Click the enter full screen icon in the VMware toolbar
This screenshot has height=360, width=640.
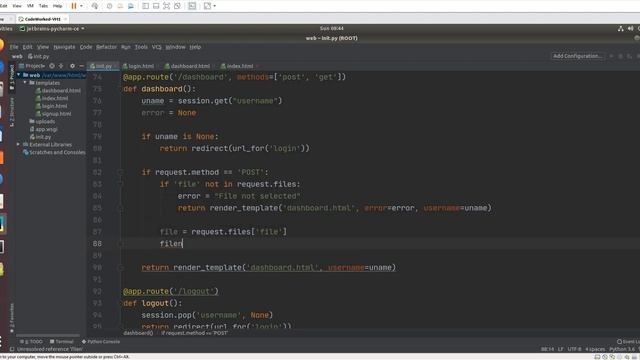pos(167,6)
